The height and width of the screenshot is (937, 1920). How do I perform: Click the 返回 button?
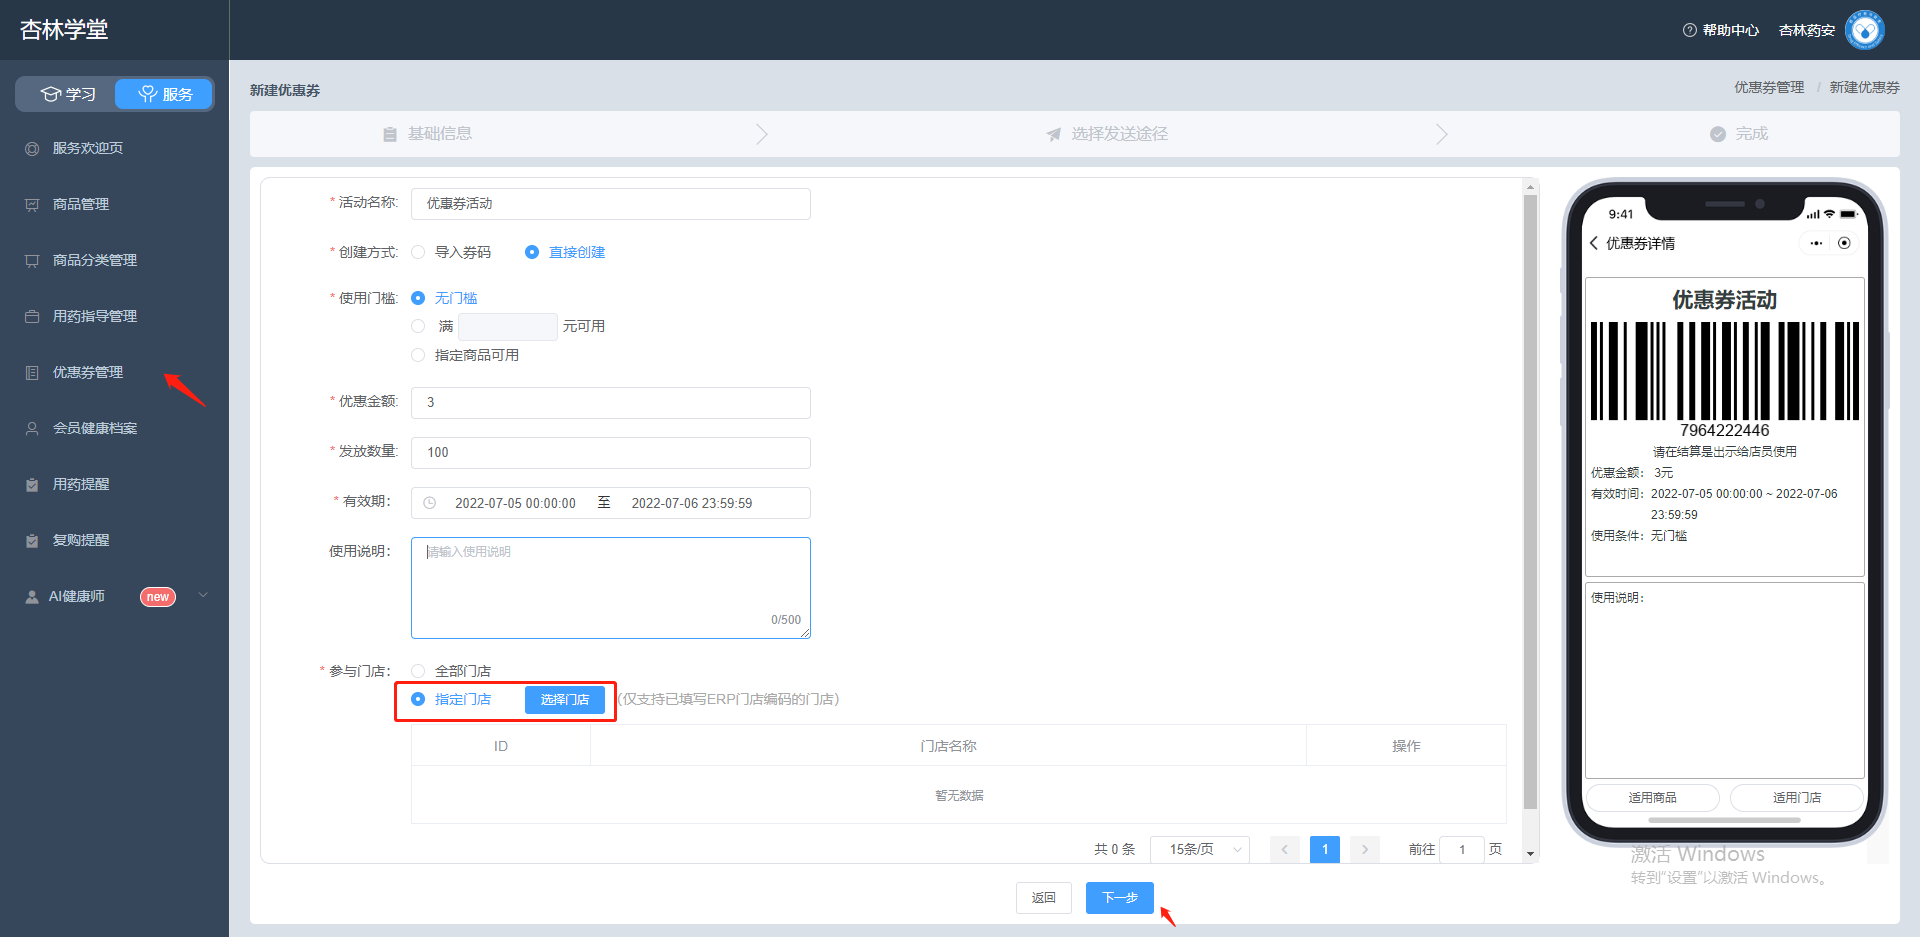(1044, 898)
